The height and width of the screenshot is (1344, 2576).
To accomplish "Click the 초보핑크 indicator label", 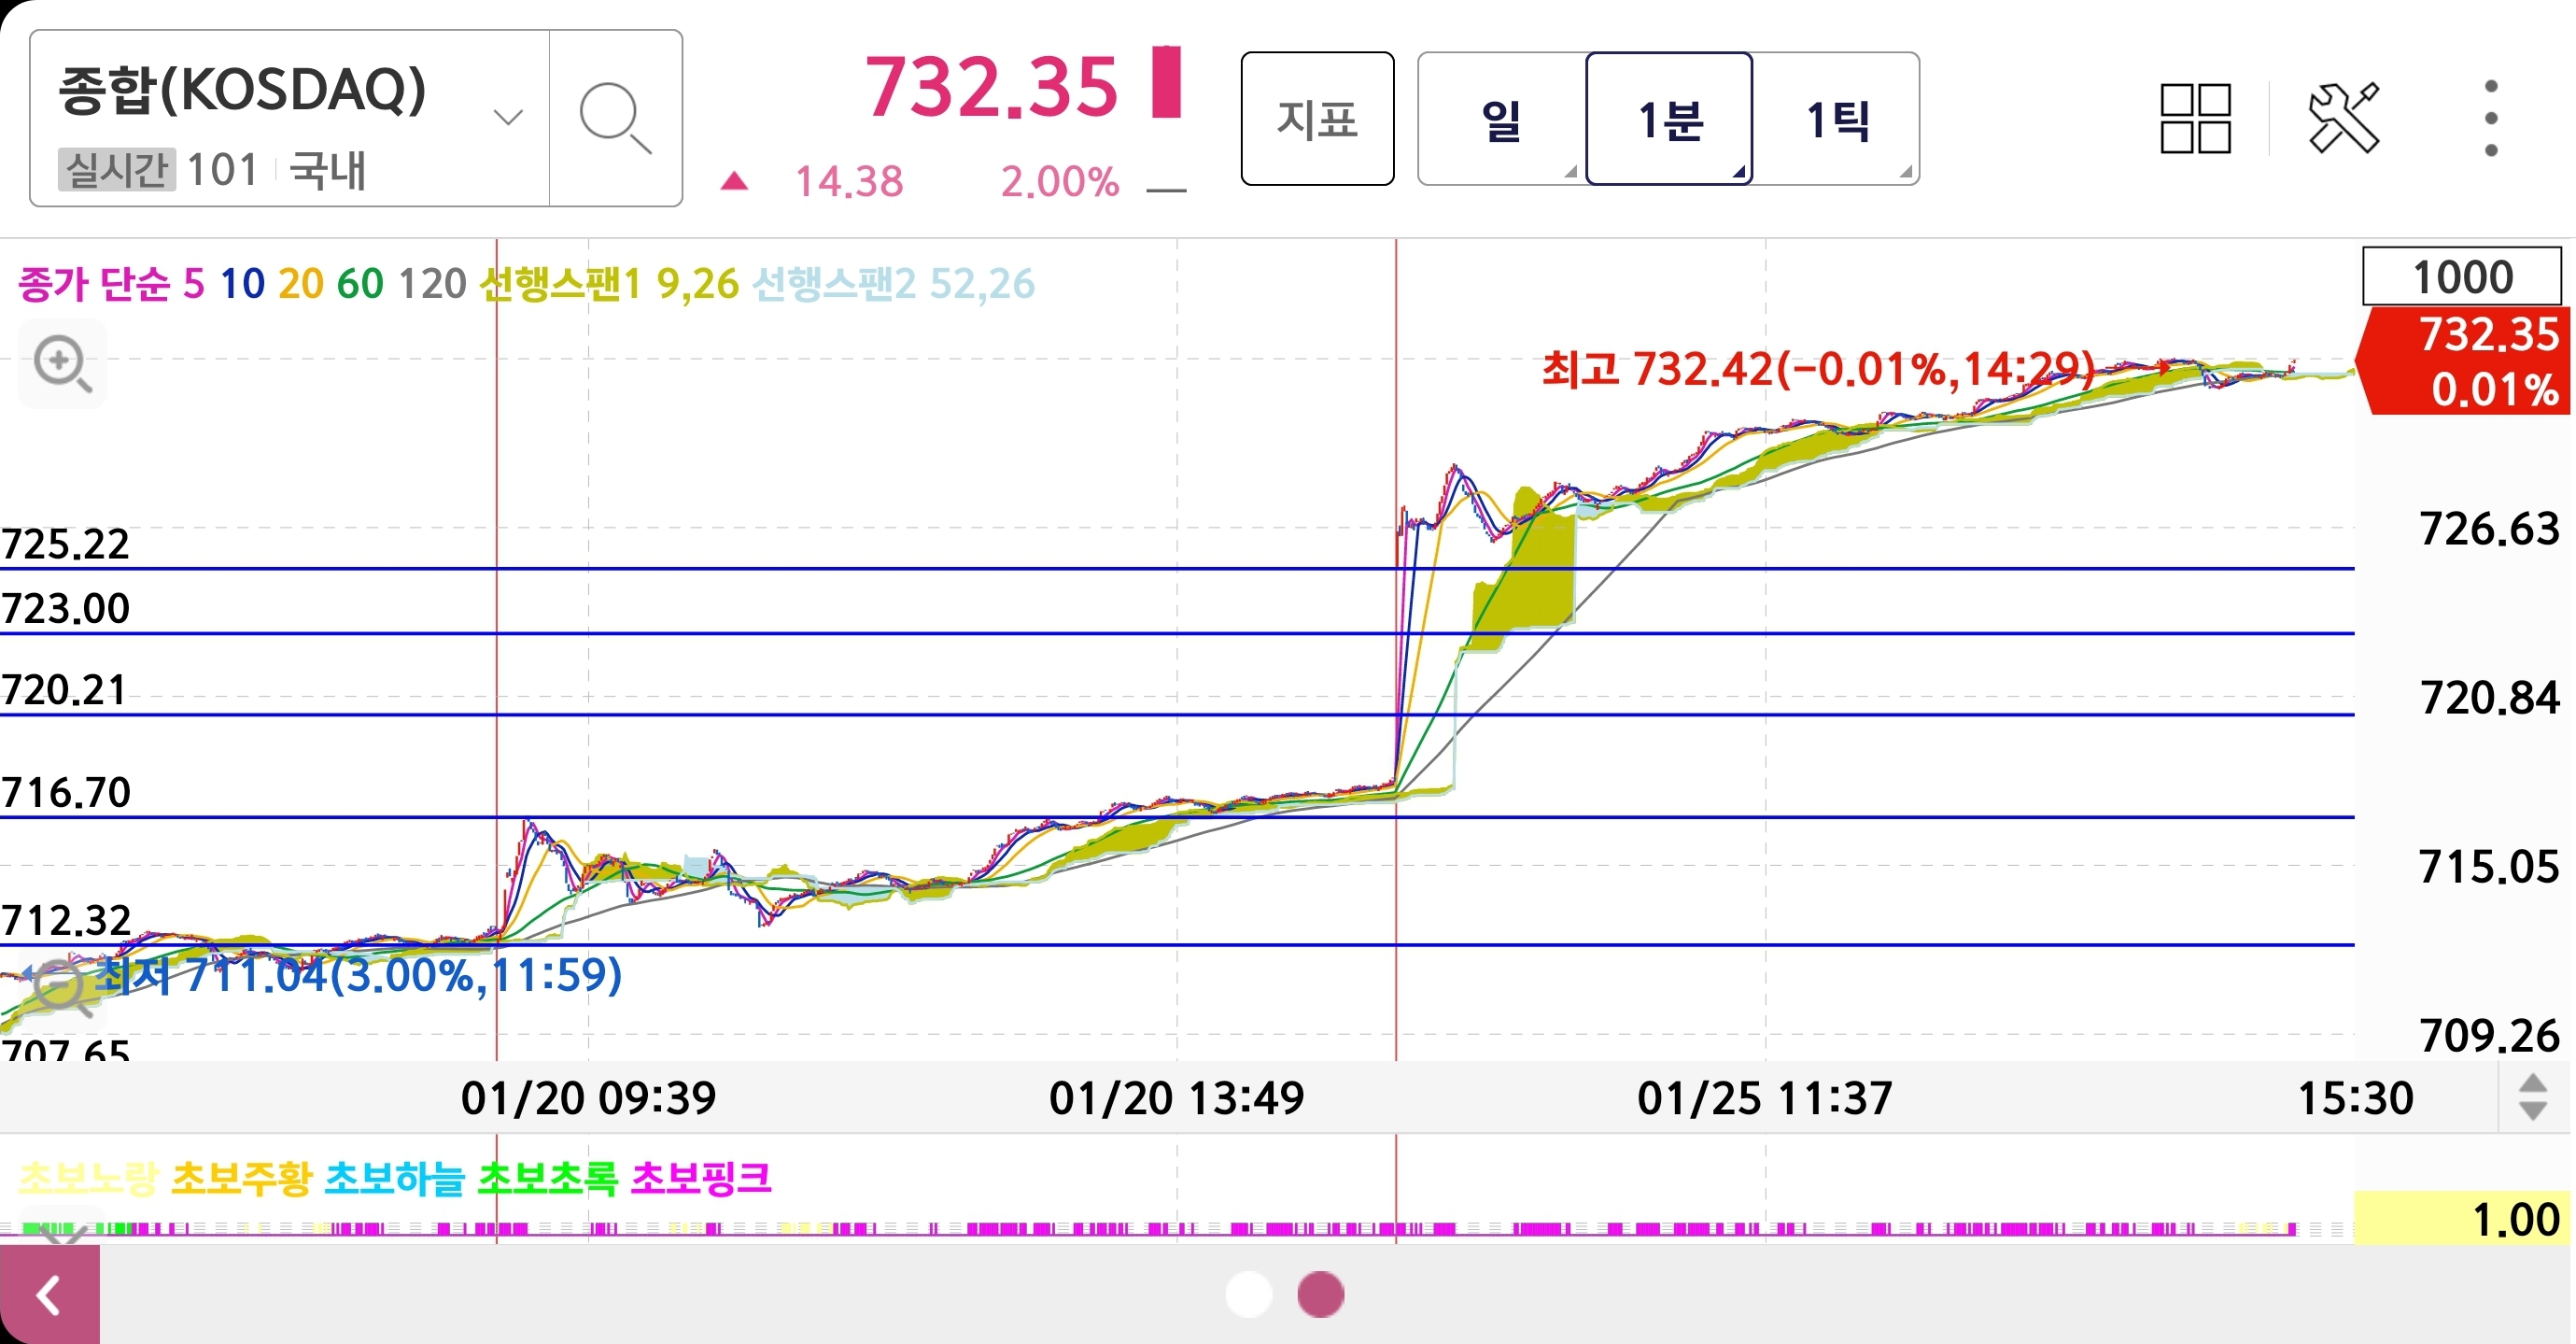I will coord(701,1178).
